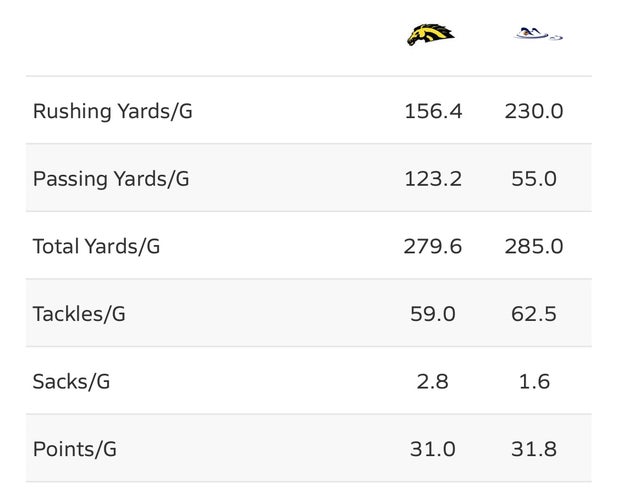Select the Points/G row label

(75, 449)
